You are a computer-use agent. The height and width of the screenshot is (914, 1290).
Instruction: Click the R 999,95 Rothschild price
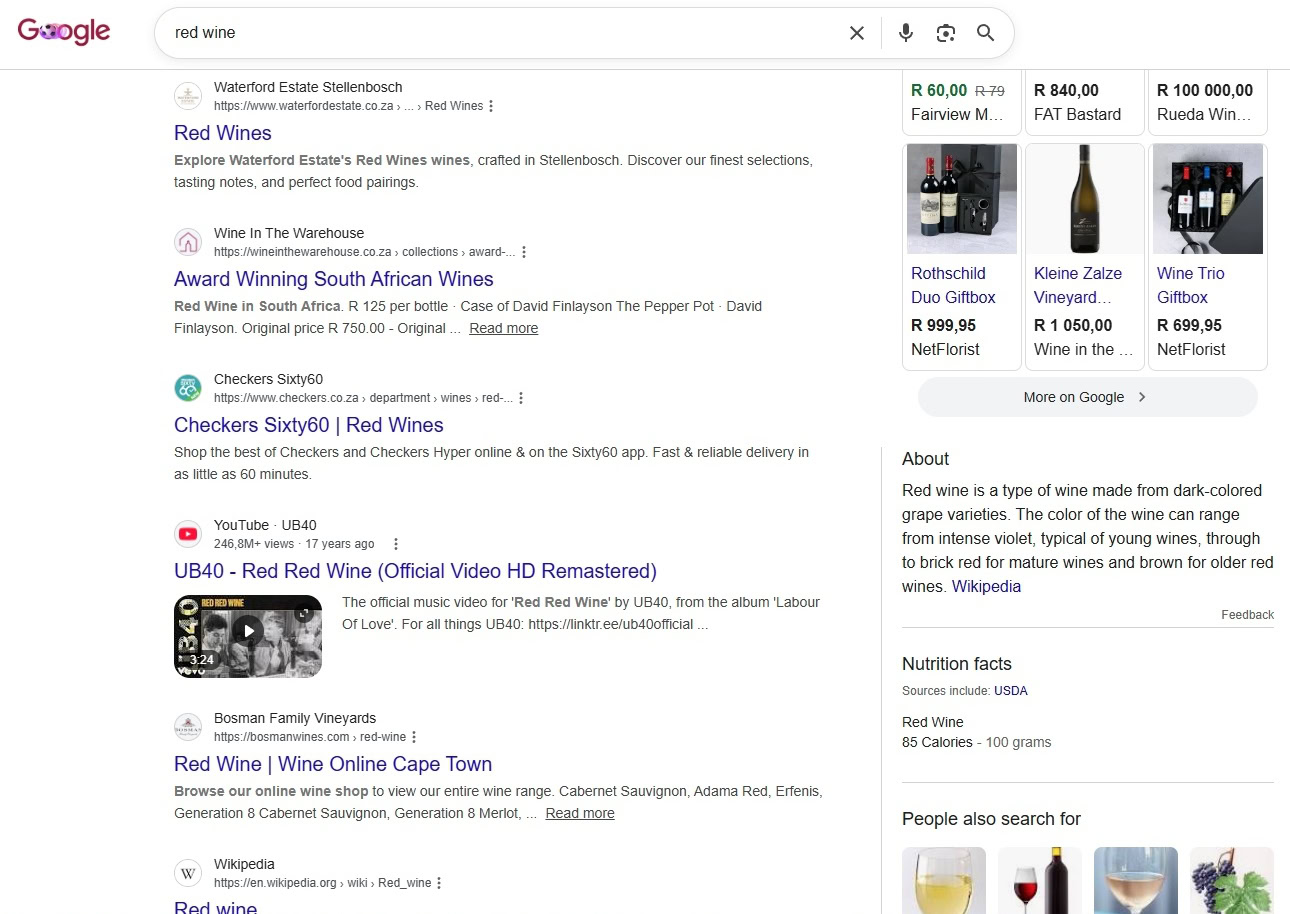point(943,325)
